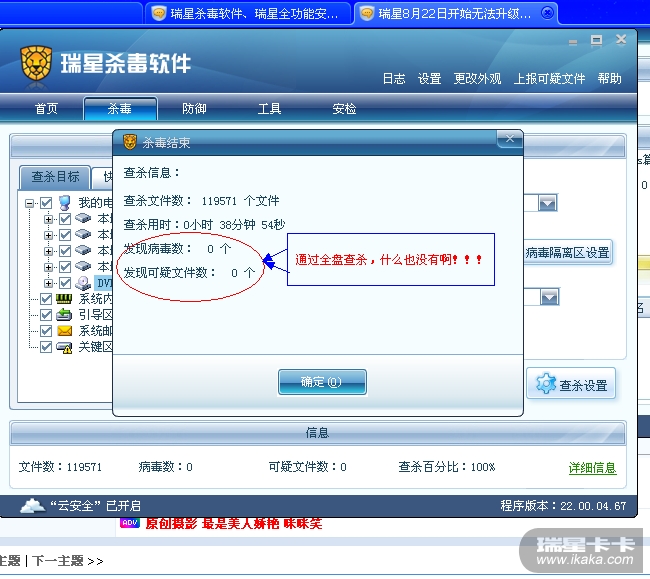Click chat icon on 瑞星杀毒软件 browser tab
The height and width of the screenshot is (579, 650).
coord(159,13)
